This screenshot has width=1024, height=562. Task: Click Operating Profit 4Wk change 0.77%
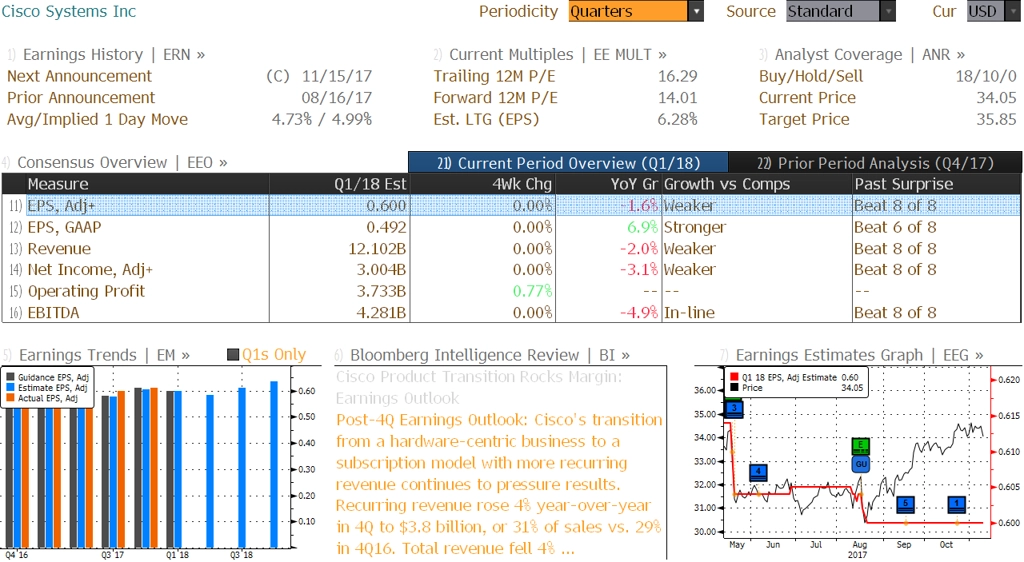(x=532, y=291)
